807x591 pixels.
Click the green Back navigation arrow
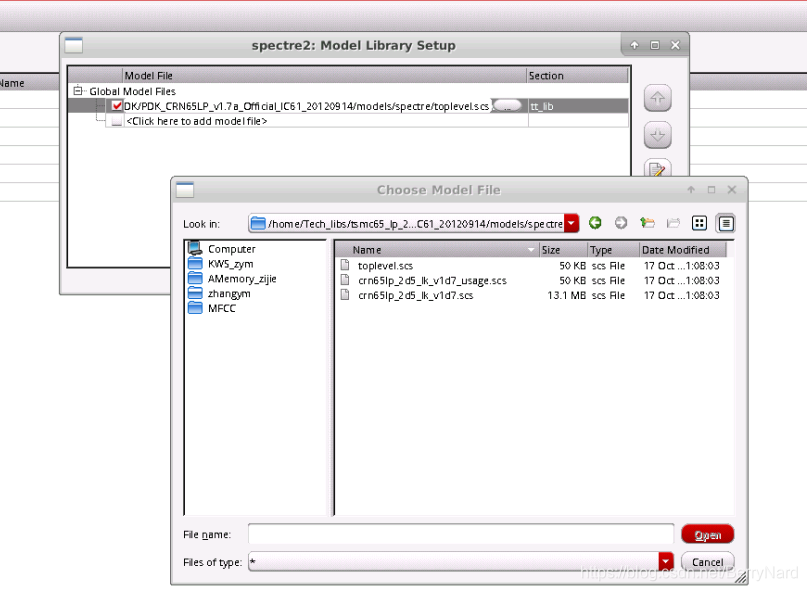coord(595,223)
